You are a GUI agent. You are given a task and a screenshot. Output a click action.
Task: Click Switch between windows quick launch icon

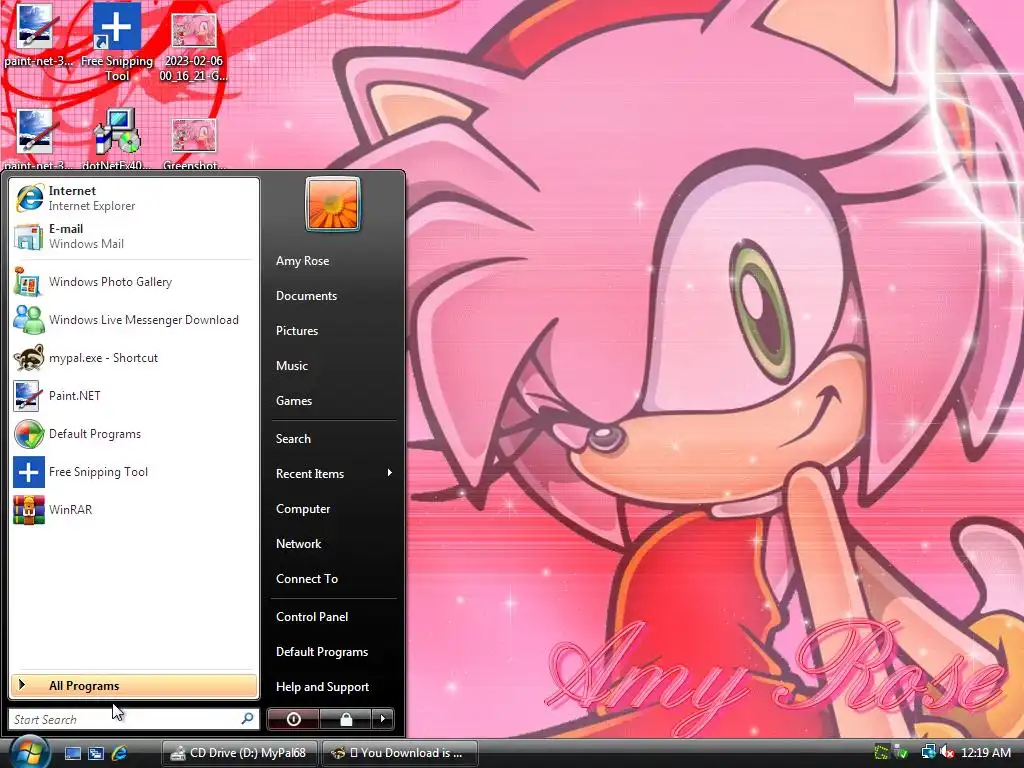(96, 753)
